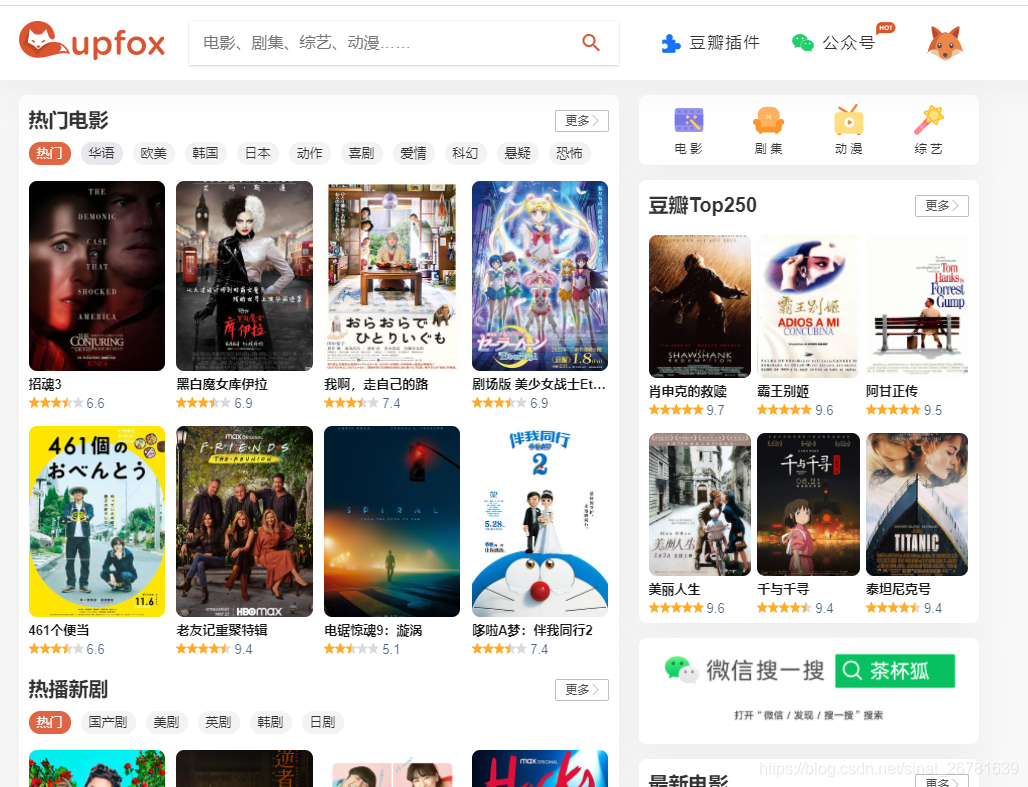
Task: Click the 黑白魔女库伊拉 title text
Action: pyautogui.click(x=222, y=384)
